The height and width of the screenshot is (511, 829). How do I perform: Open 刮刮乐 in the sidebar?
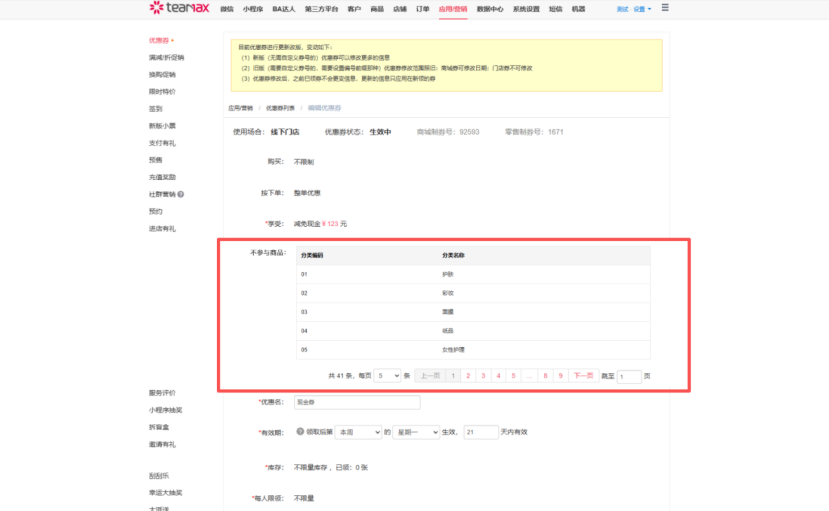click(x=159, y=476)
